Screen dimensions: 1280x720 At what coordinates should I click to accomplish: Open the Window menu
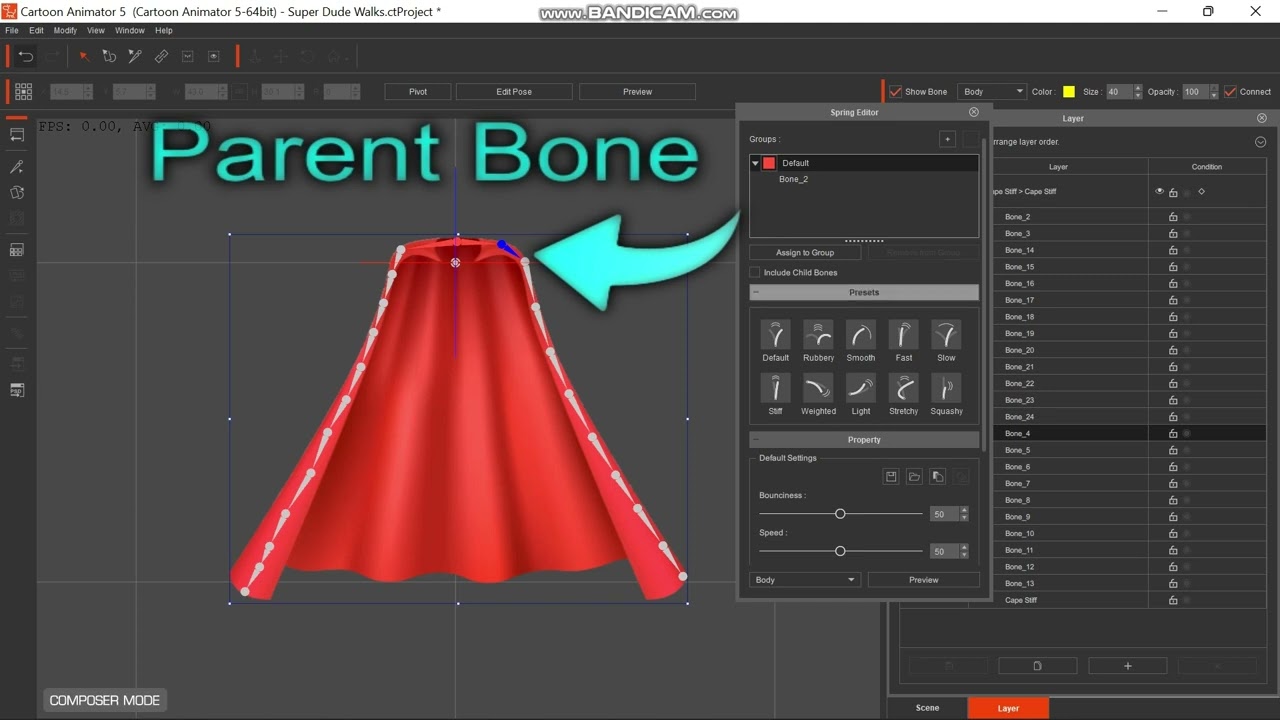[130, 31]
